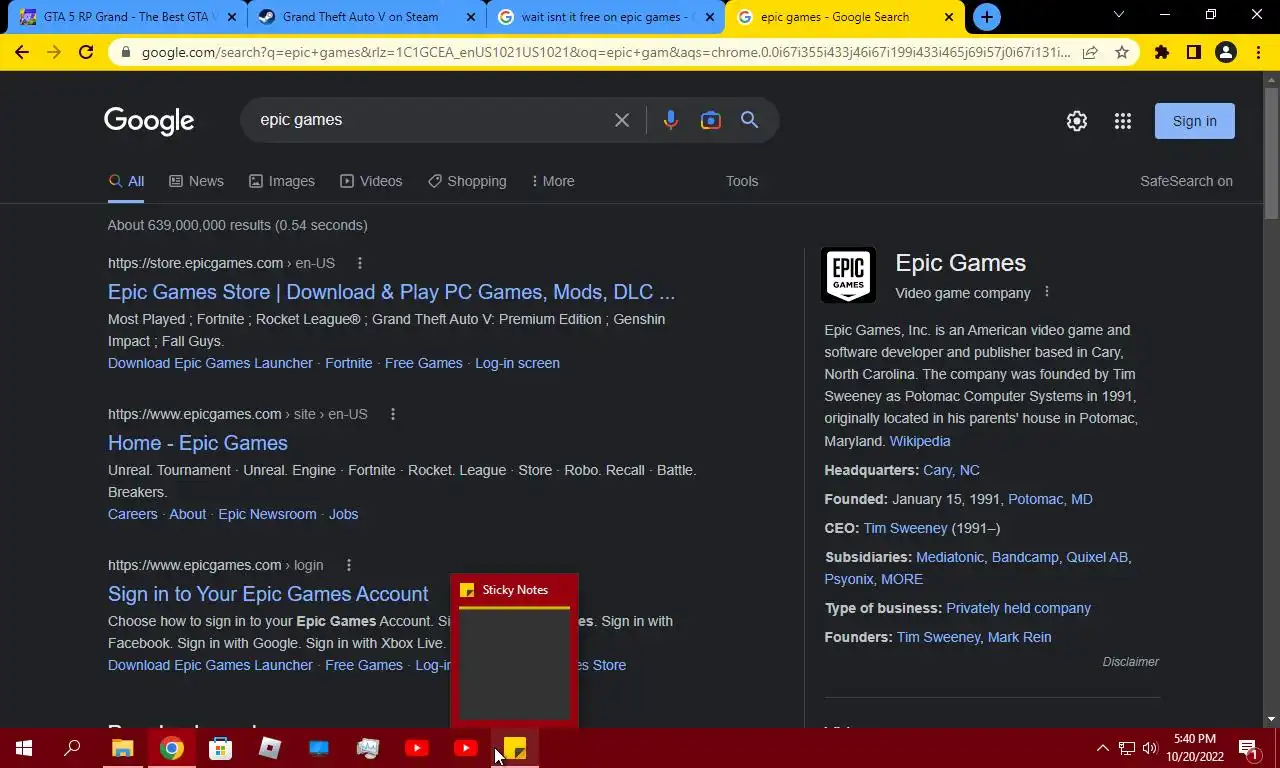Open the Mark Rein founder link

(1019, 637)
